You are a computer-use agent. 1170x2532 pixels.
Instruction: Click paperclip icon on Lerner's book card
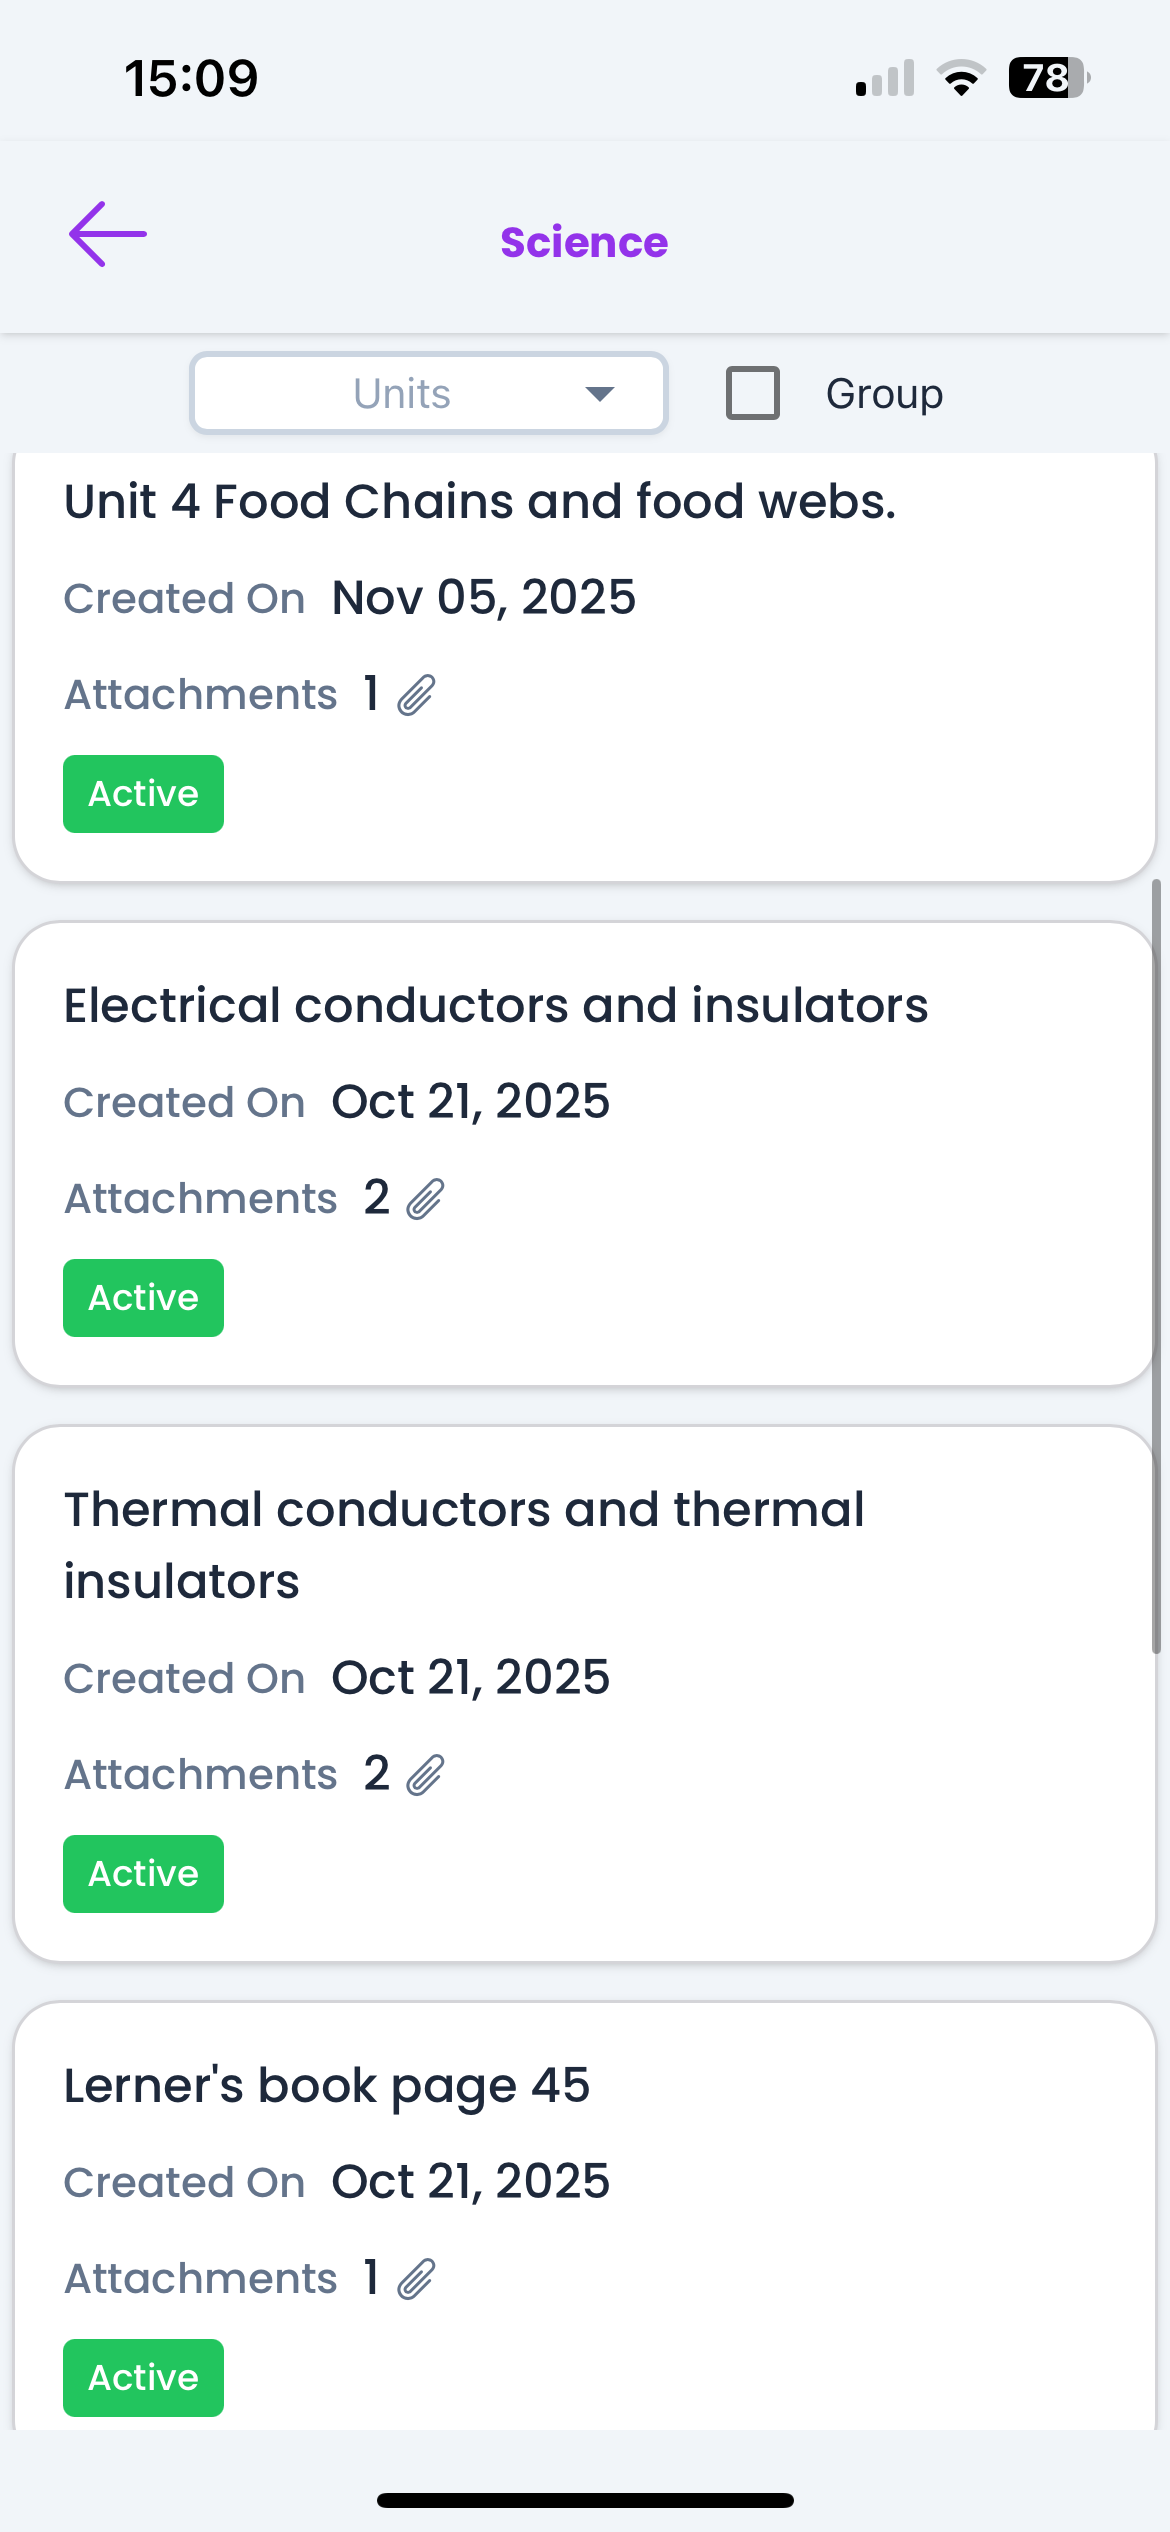click(x=416, y=2279)
